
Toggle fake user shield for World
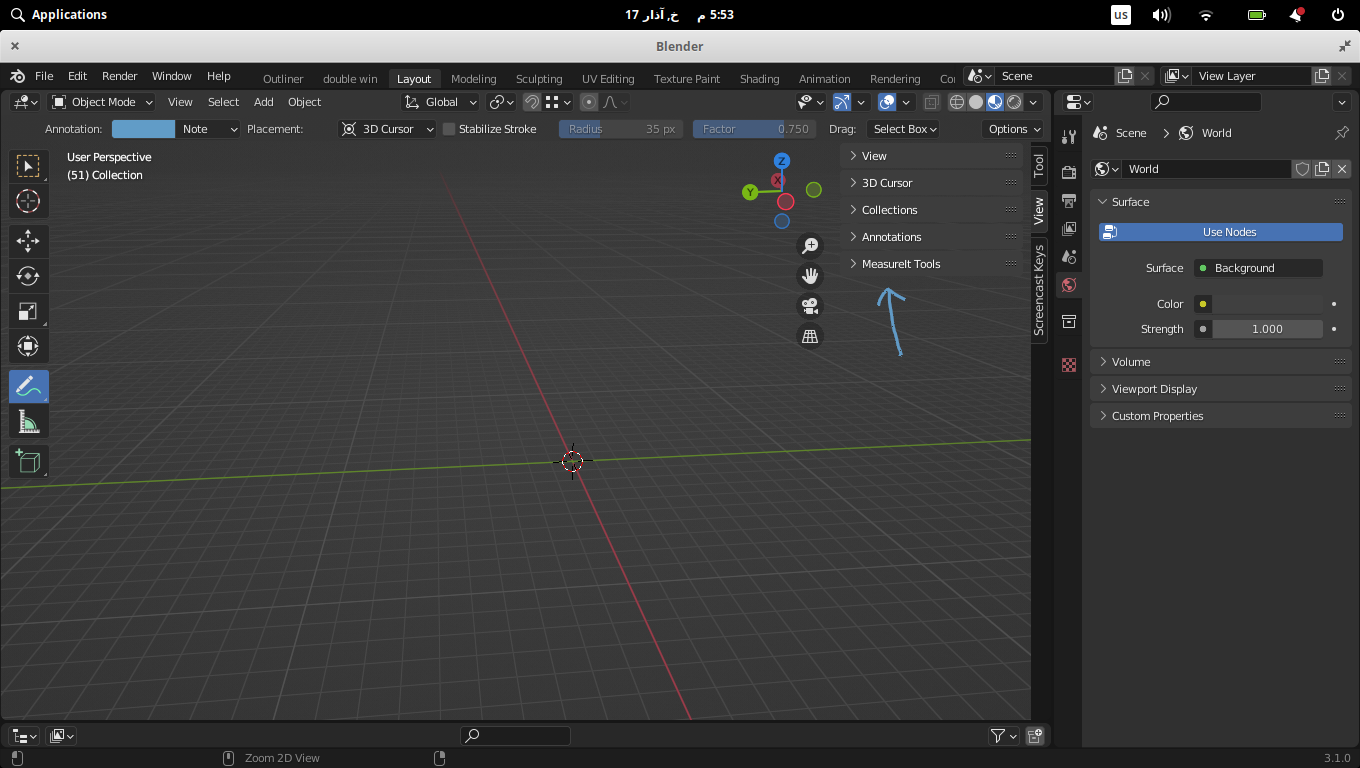click(x=1302, y=169)
